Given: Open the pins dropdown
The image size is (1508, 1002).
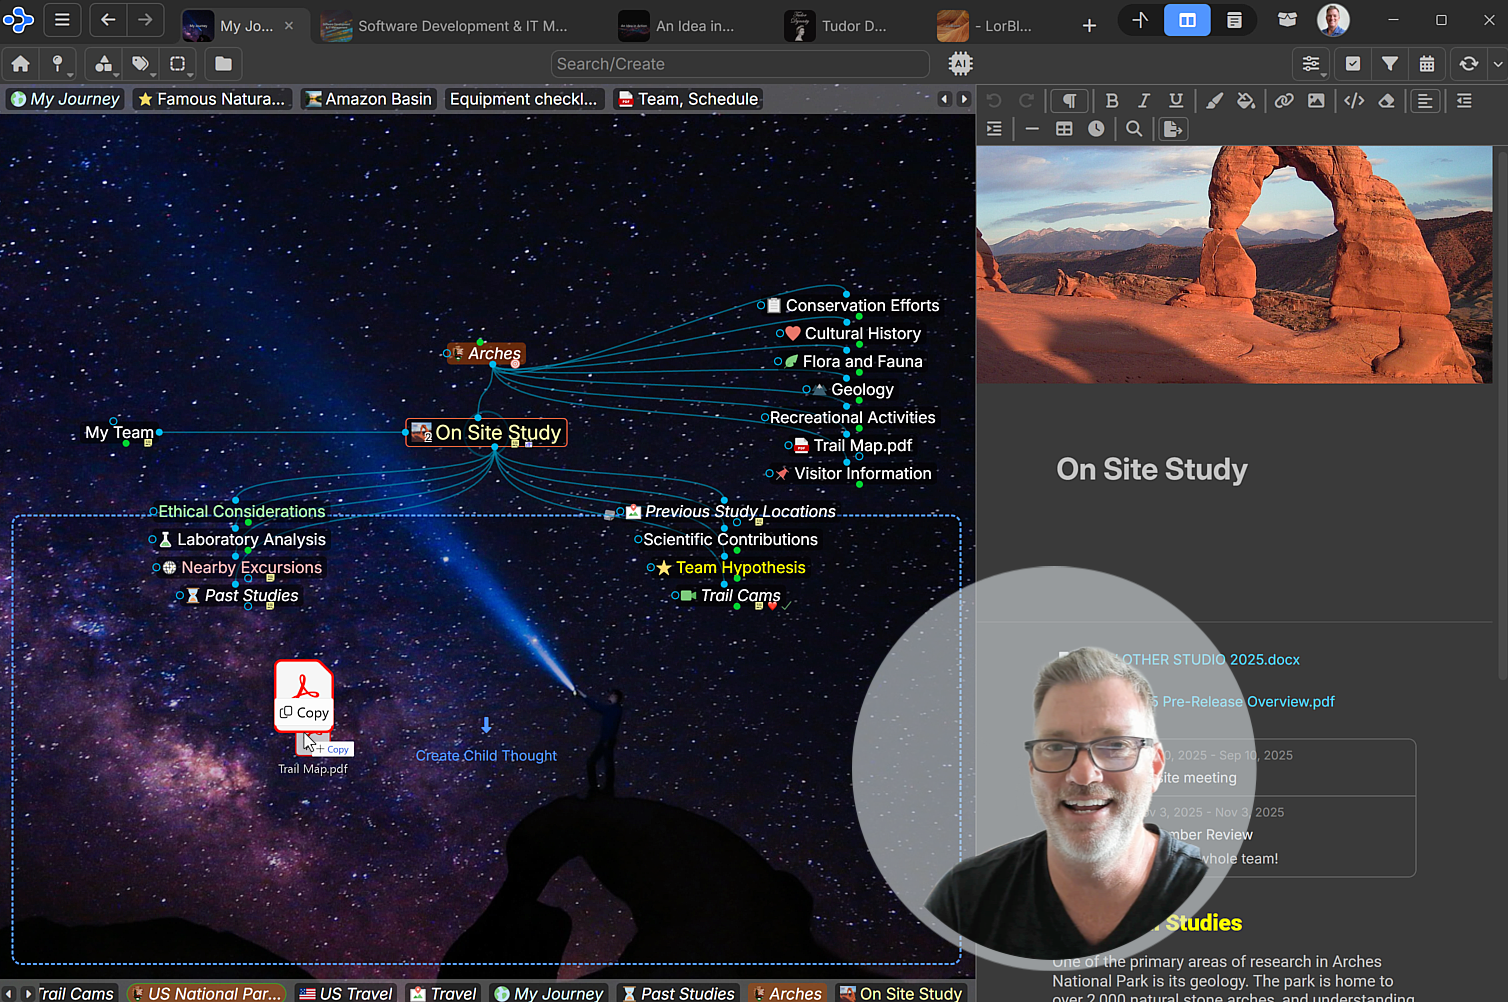Looking at the screenshot, I should 59,64.
